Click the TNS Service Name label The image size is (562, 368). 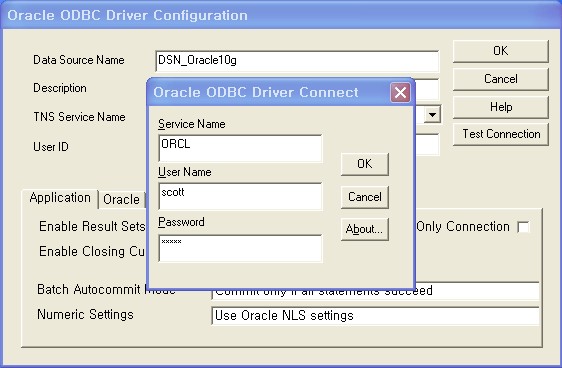coord(79,117)
